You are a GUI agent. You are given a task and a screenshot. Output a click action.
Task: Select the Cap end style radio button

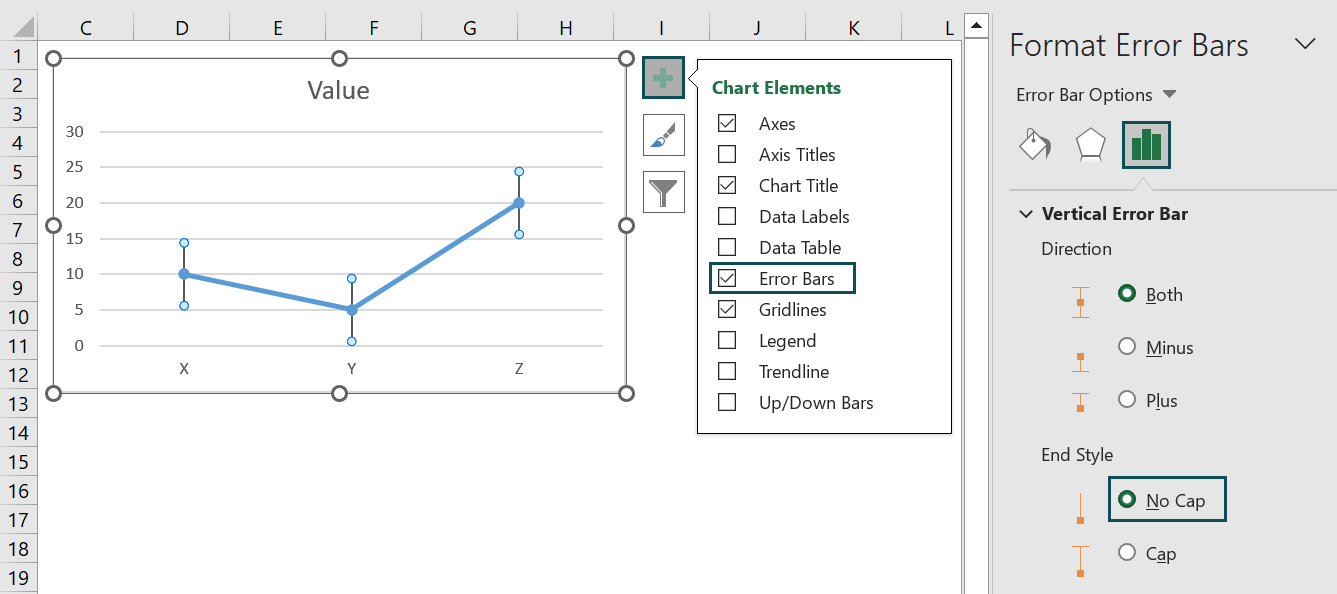[x=1127, y=552]
